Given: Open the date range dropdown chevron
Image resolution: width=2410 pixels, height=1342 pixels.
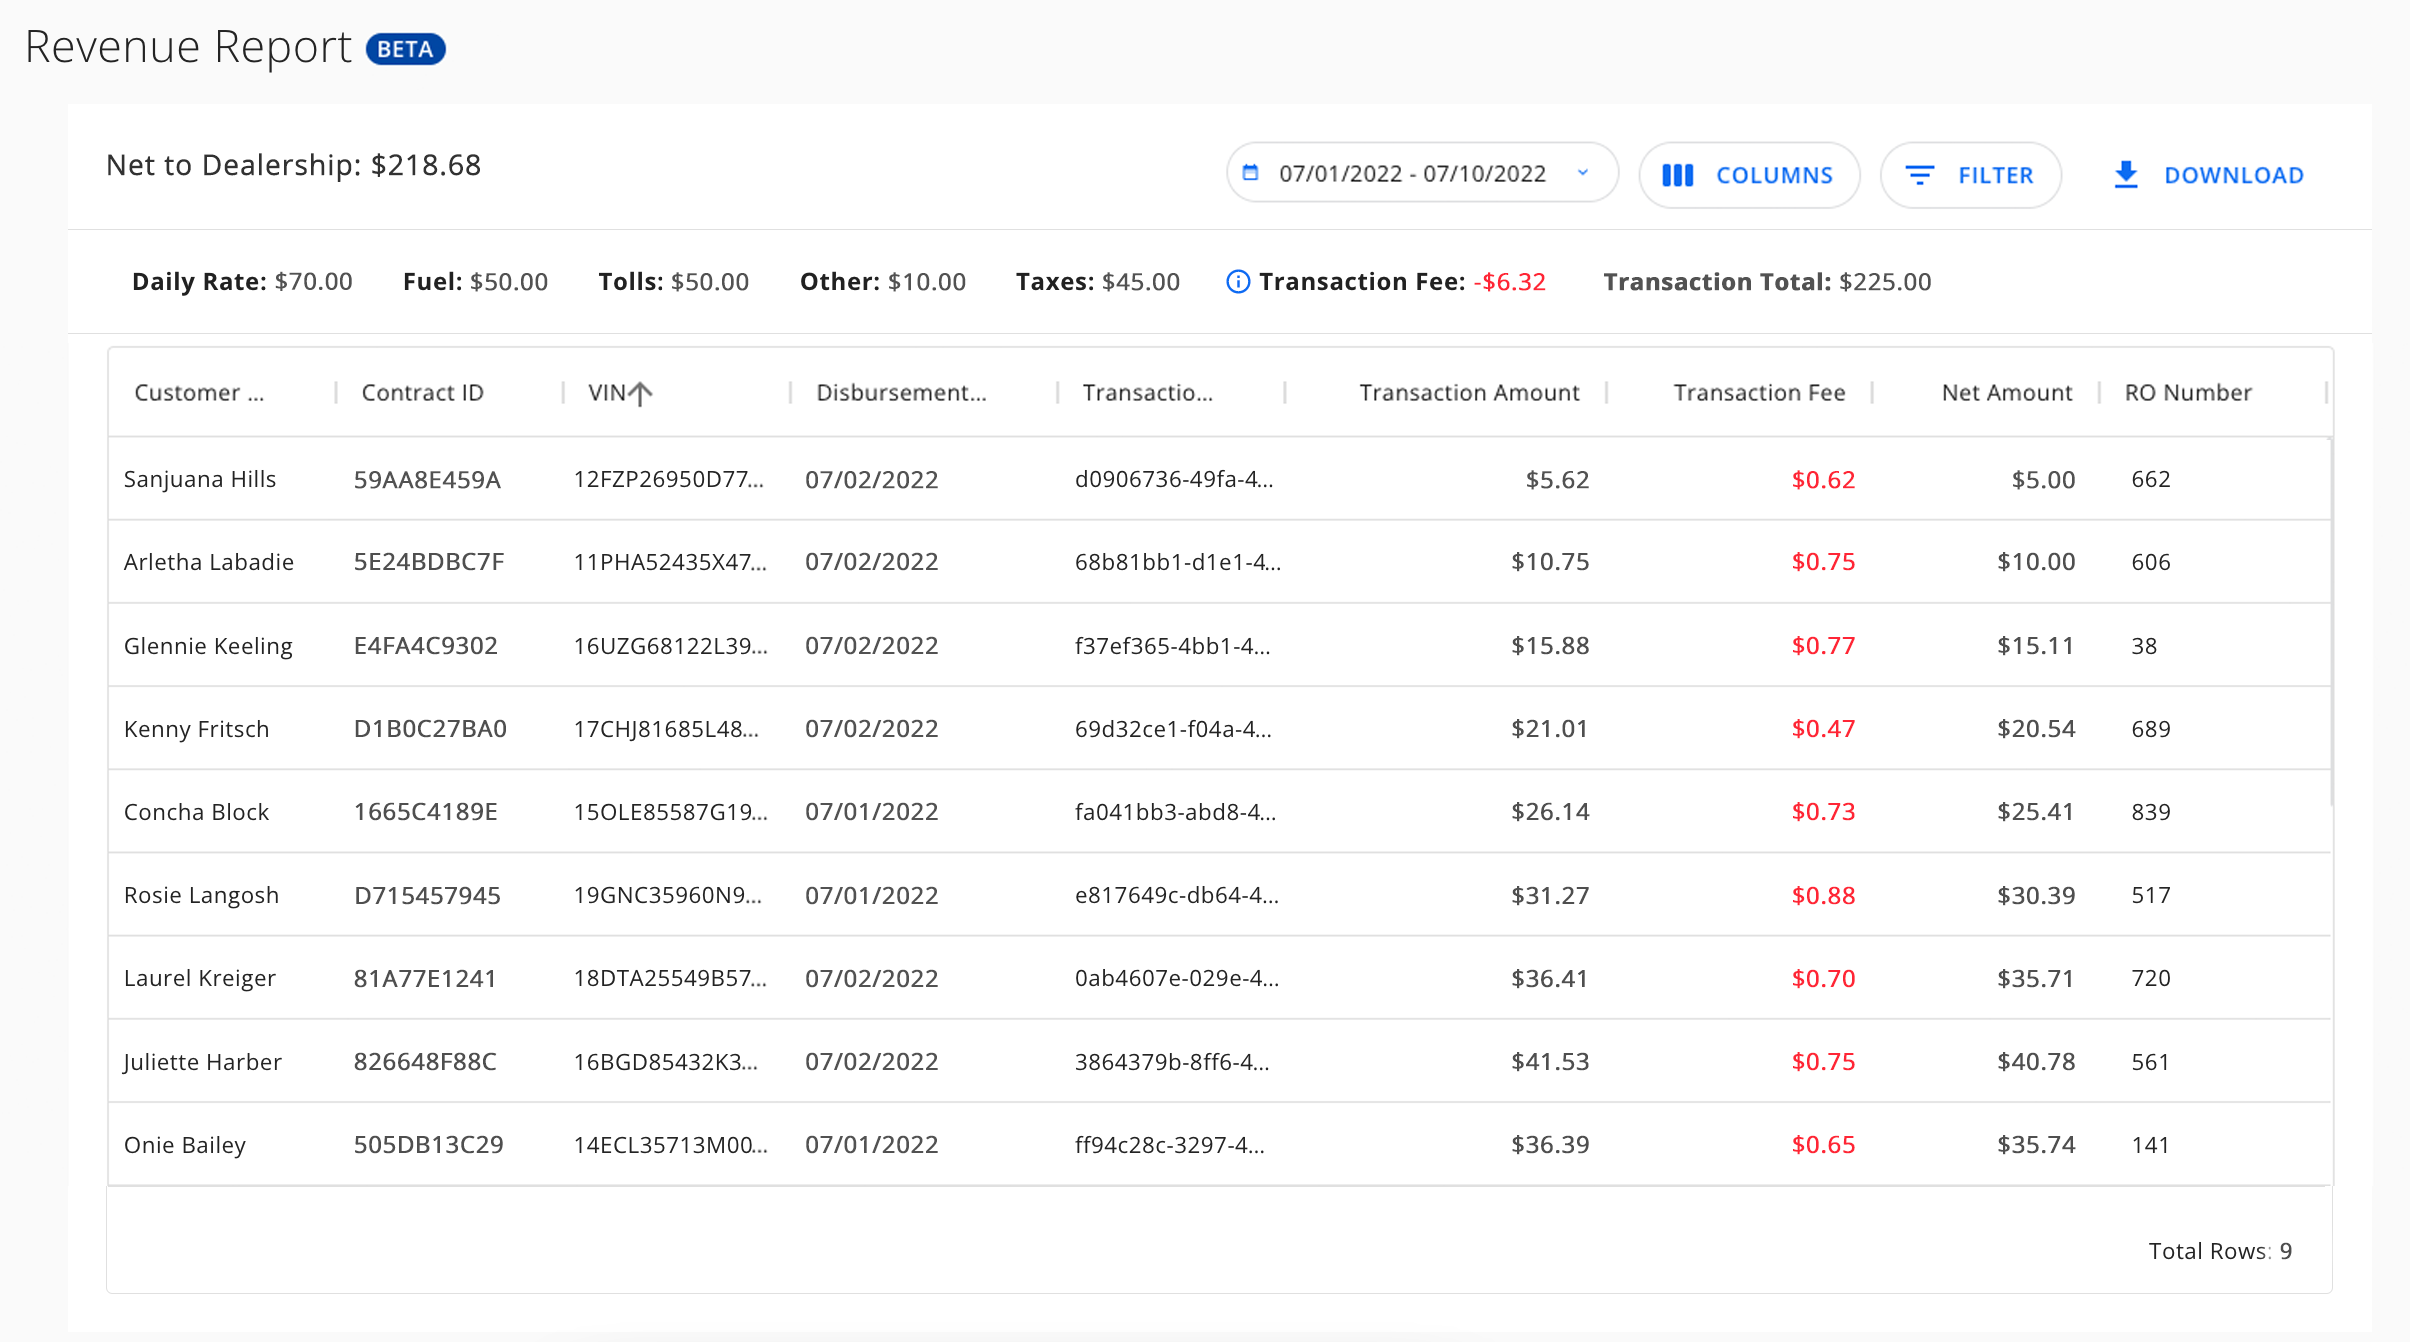Looking at the screenshot, I should point(1583,173).
